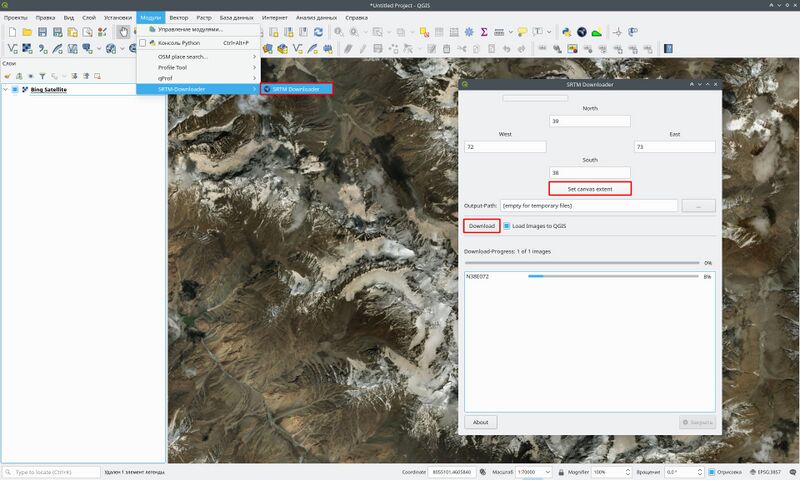The height and width of the screenshot is (480, 800).
Task: Click the North coordinate input field
Action: (x=590, y=121)
